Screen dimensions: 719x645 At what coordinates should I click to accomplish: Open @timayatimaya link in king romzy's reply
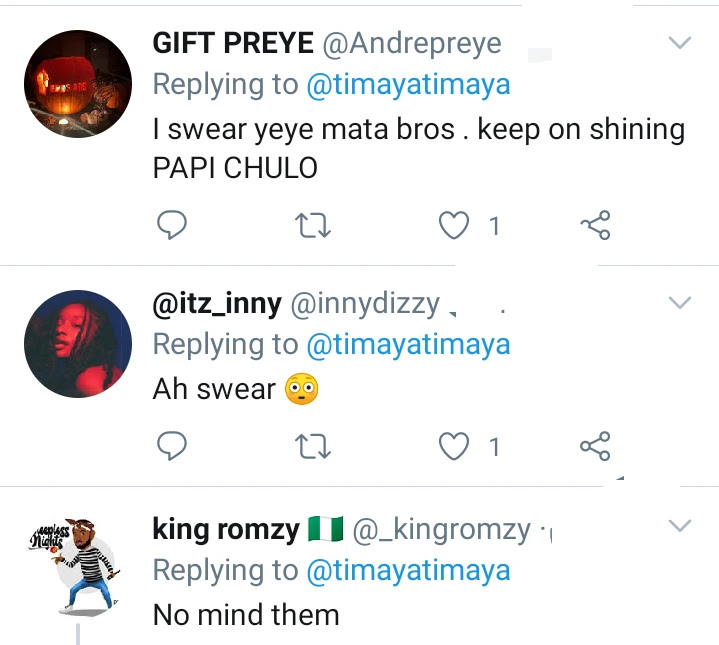(407, 571)
